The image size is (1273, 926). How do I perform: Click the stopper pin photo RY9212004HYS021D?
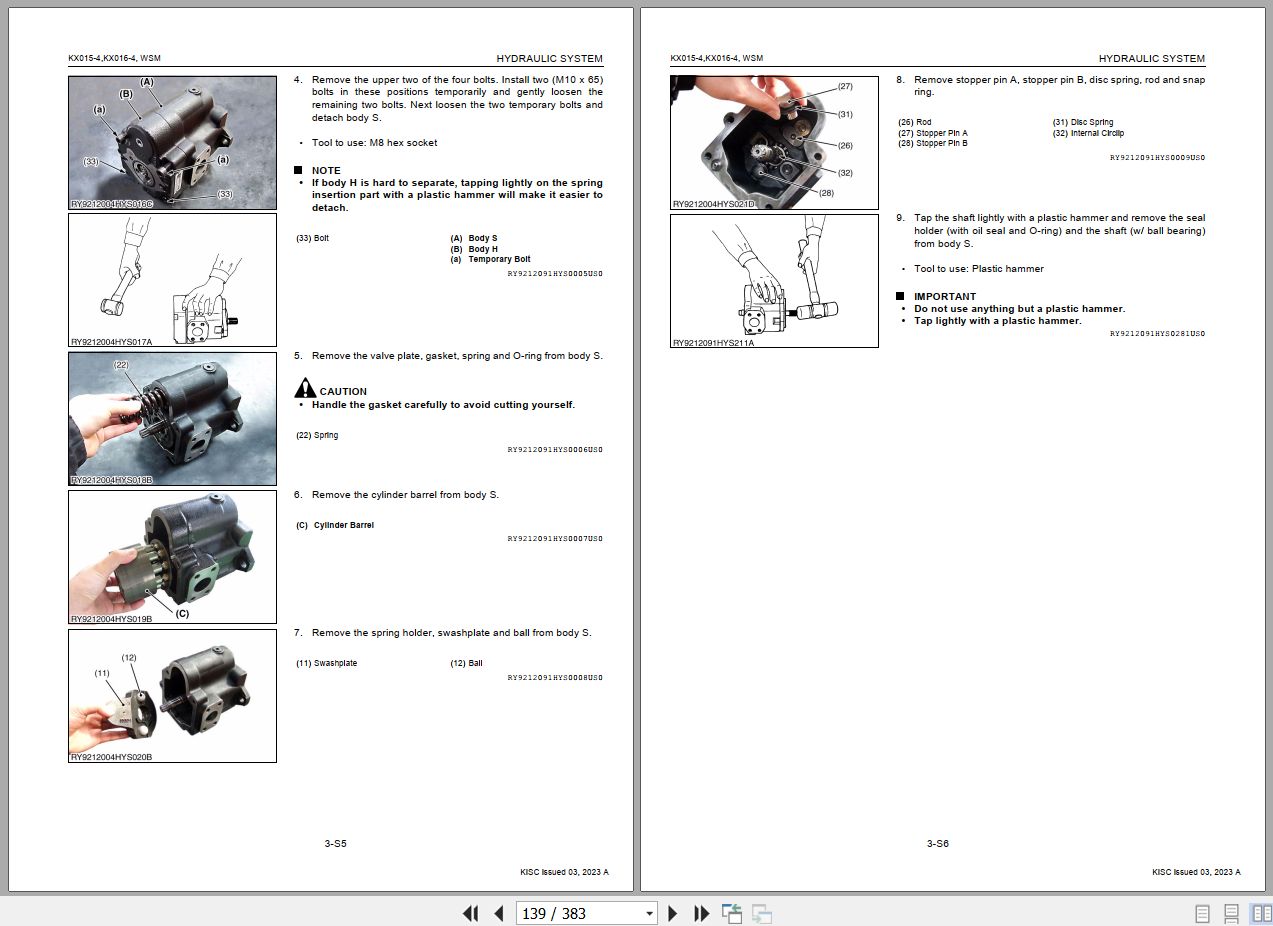pyautogui.click(x=775, y=142)
